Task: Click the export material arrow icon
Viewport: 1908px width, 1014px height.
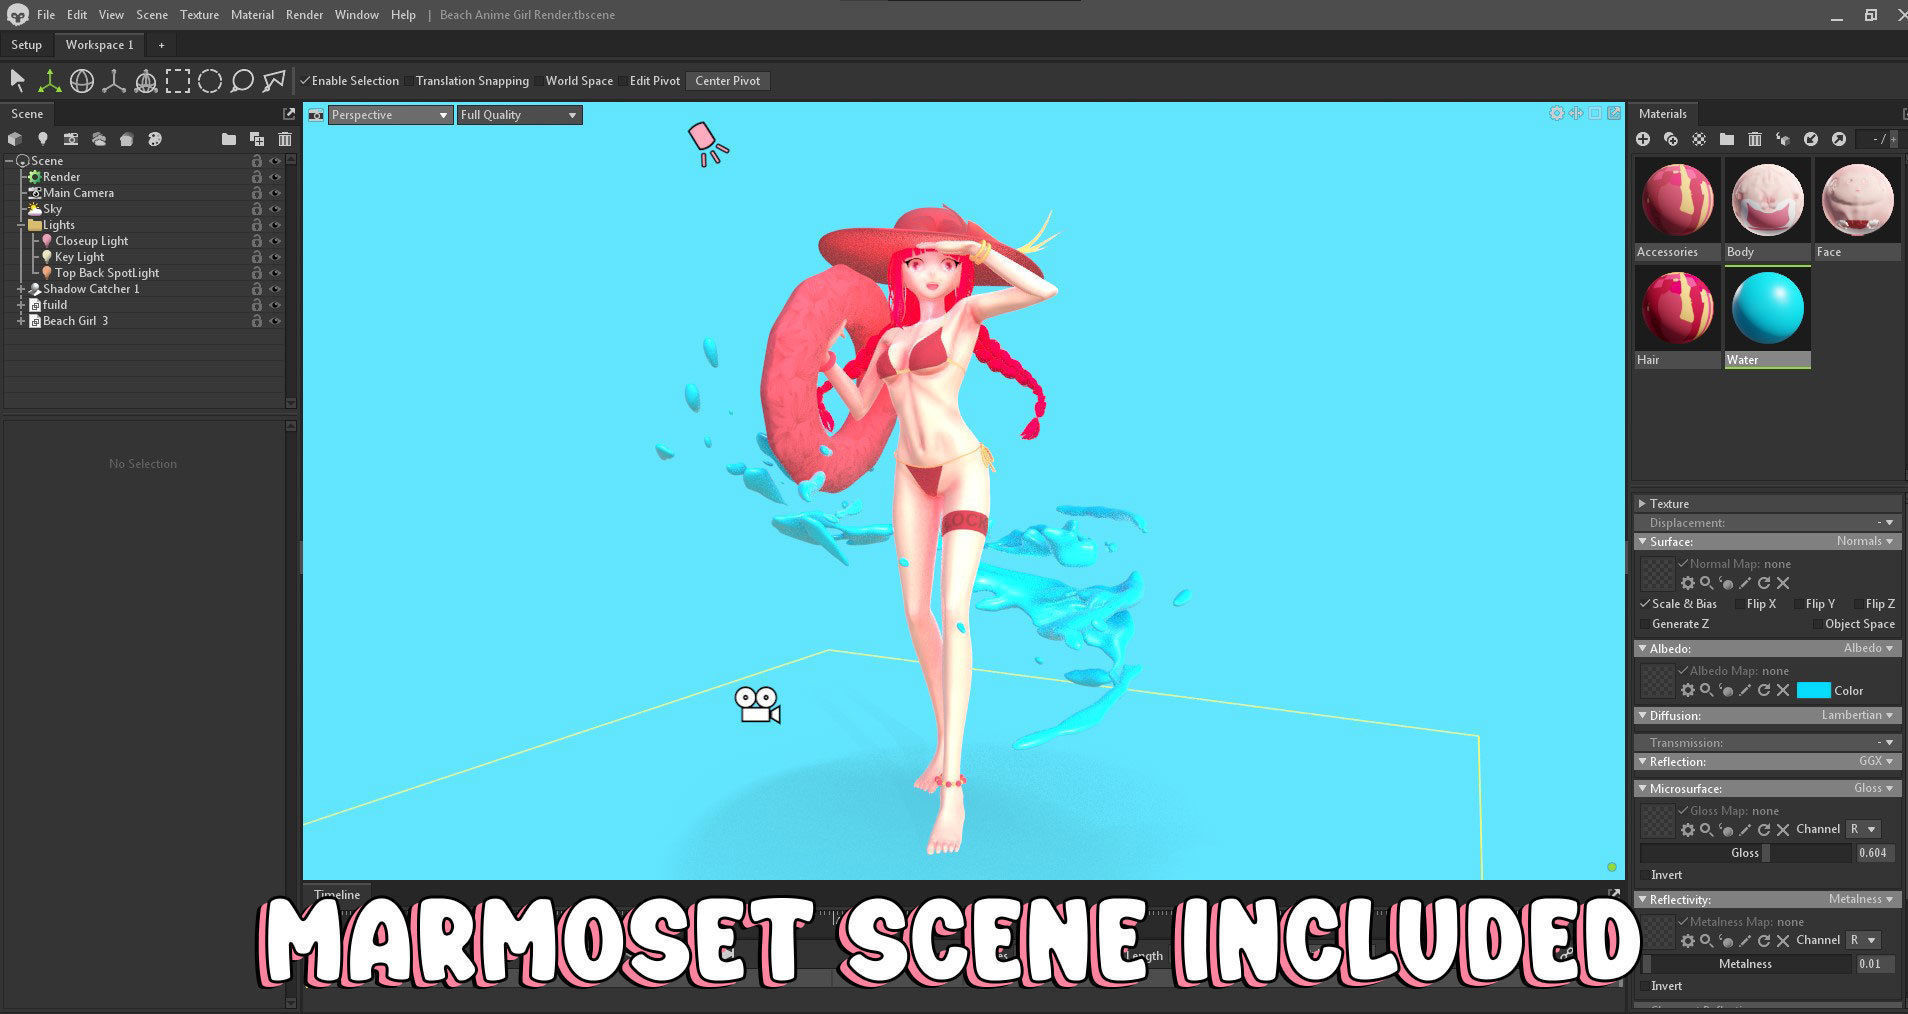Action: [1839, 139]
